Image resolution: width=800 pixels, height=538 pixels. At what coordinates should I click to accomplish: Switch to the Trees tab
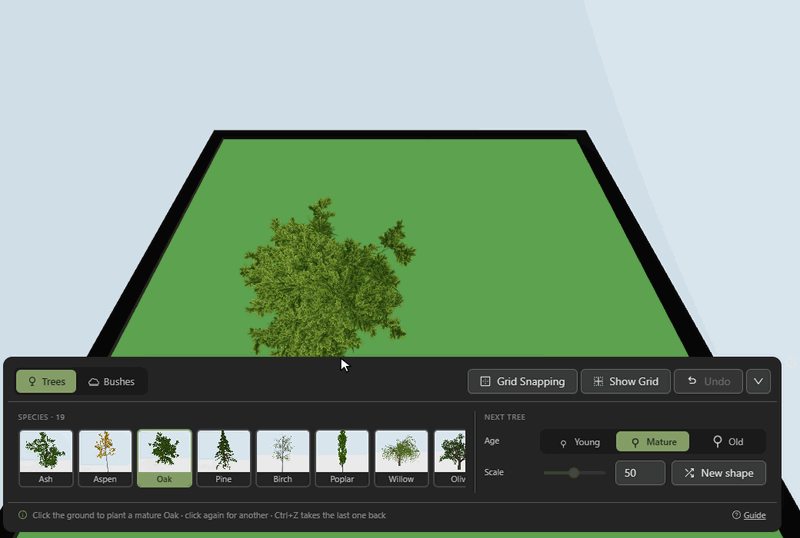click(x=46, y=381)
